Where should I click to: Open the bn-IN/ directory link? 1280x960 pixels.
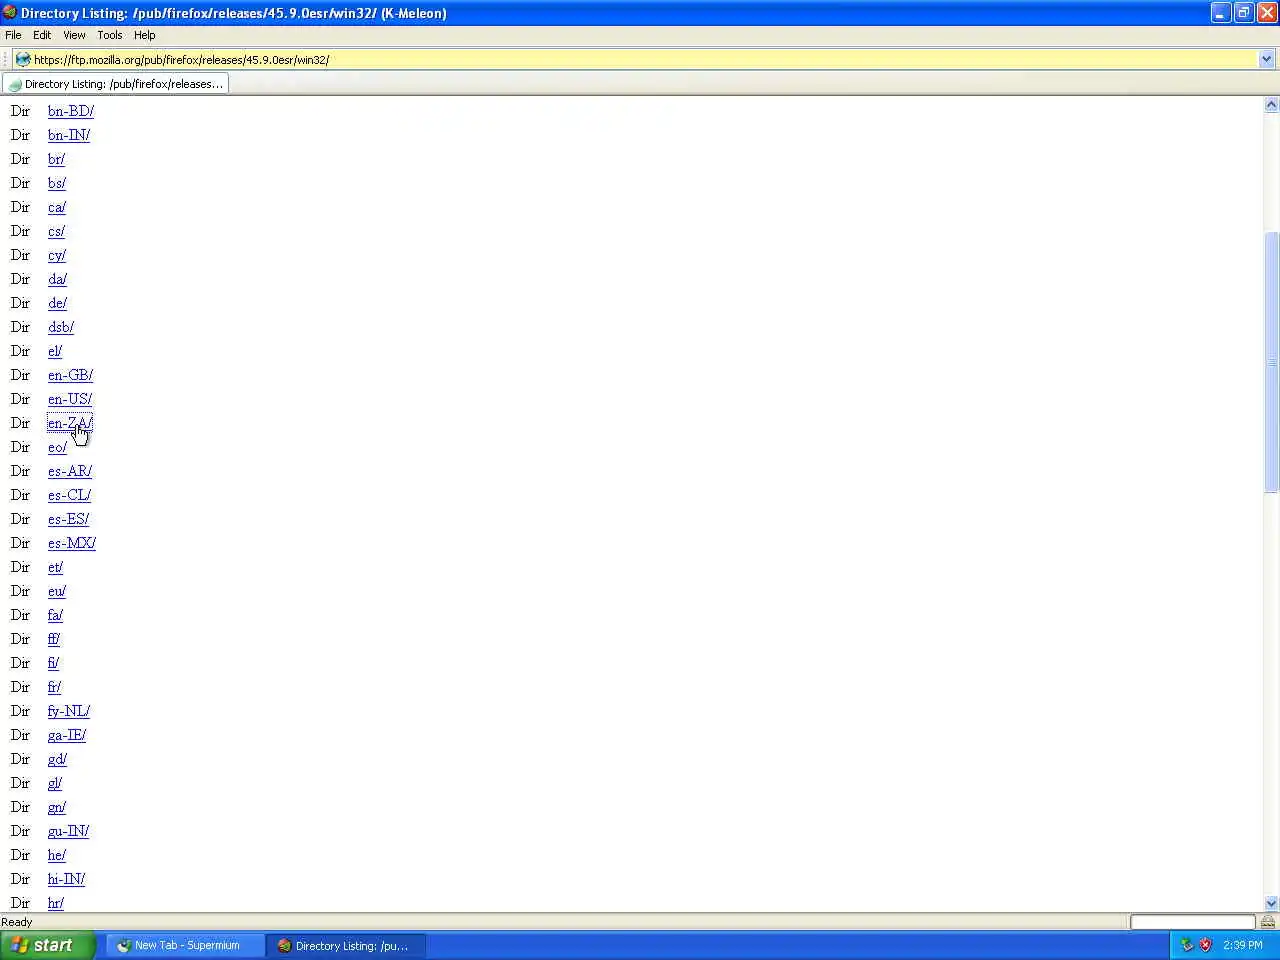[69, 135]
